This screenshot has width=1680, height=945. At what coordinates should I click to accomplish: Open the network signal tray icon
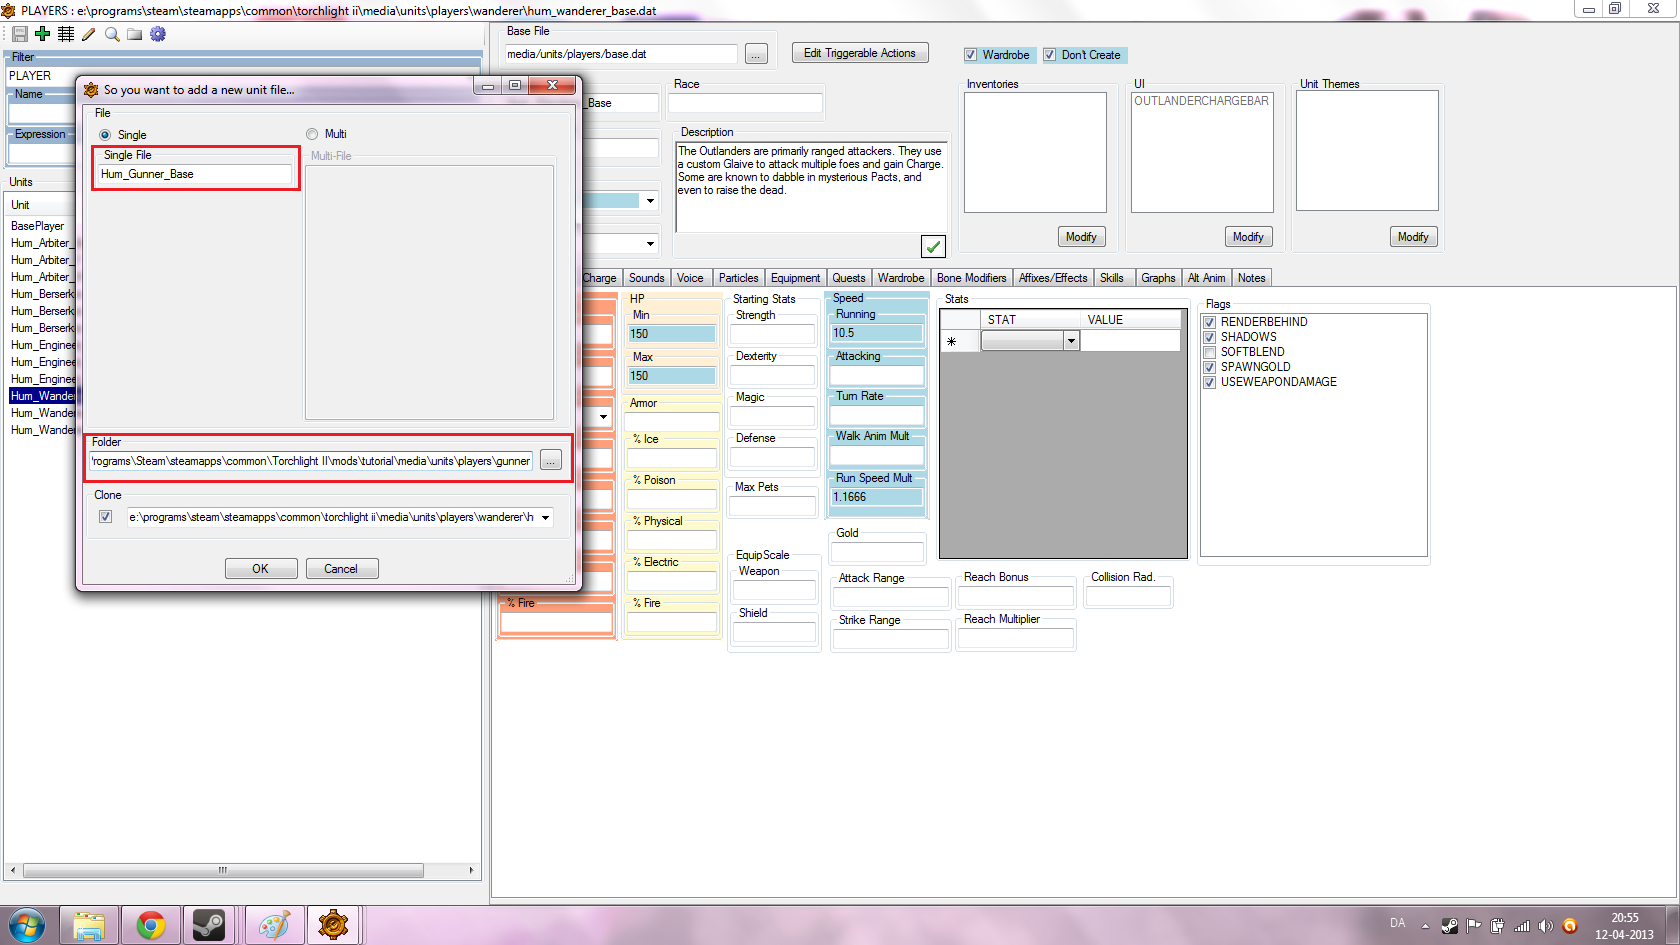point(1521,925)
